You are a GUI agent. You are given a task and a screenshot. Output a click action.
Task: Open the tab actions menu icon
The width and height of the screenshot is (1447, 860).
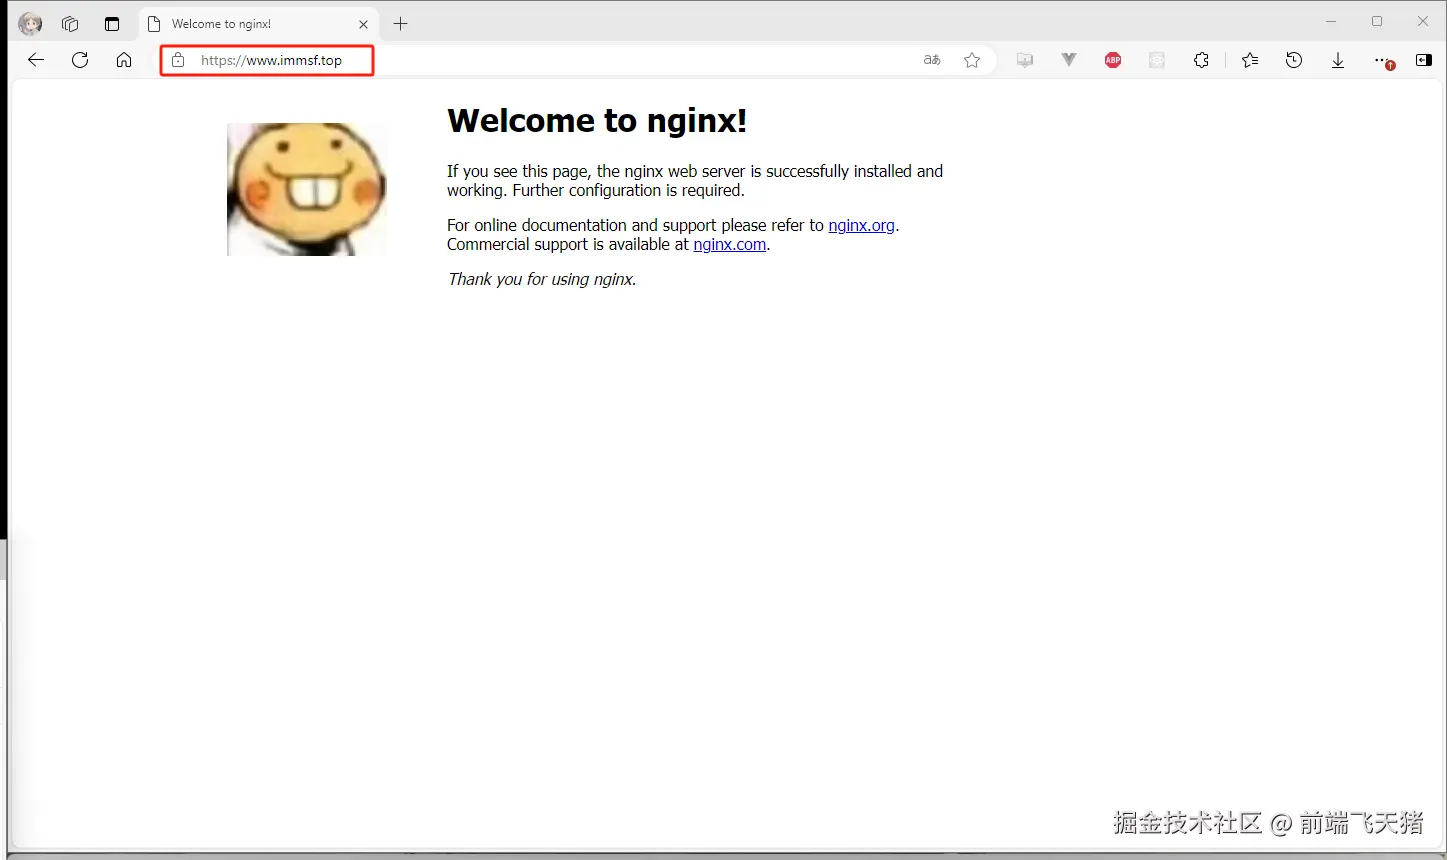(x=112, y=24)
